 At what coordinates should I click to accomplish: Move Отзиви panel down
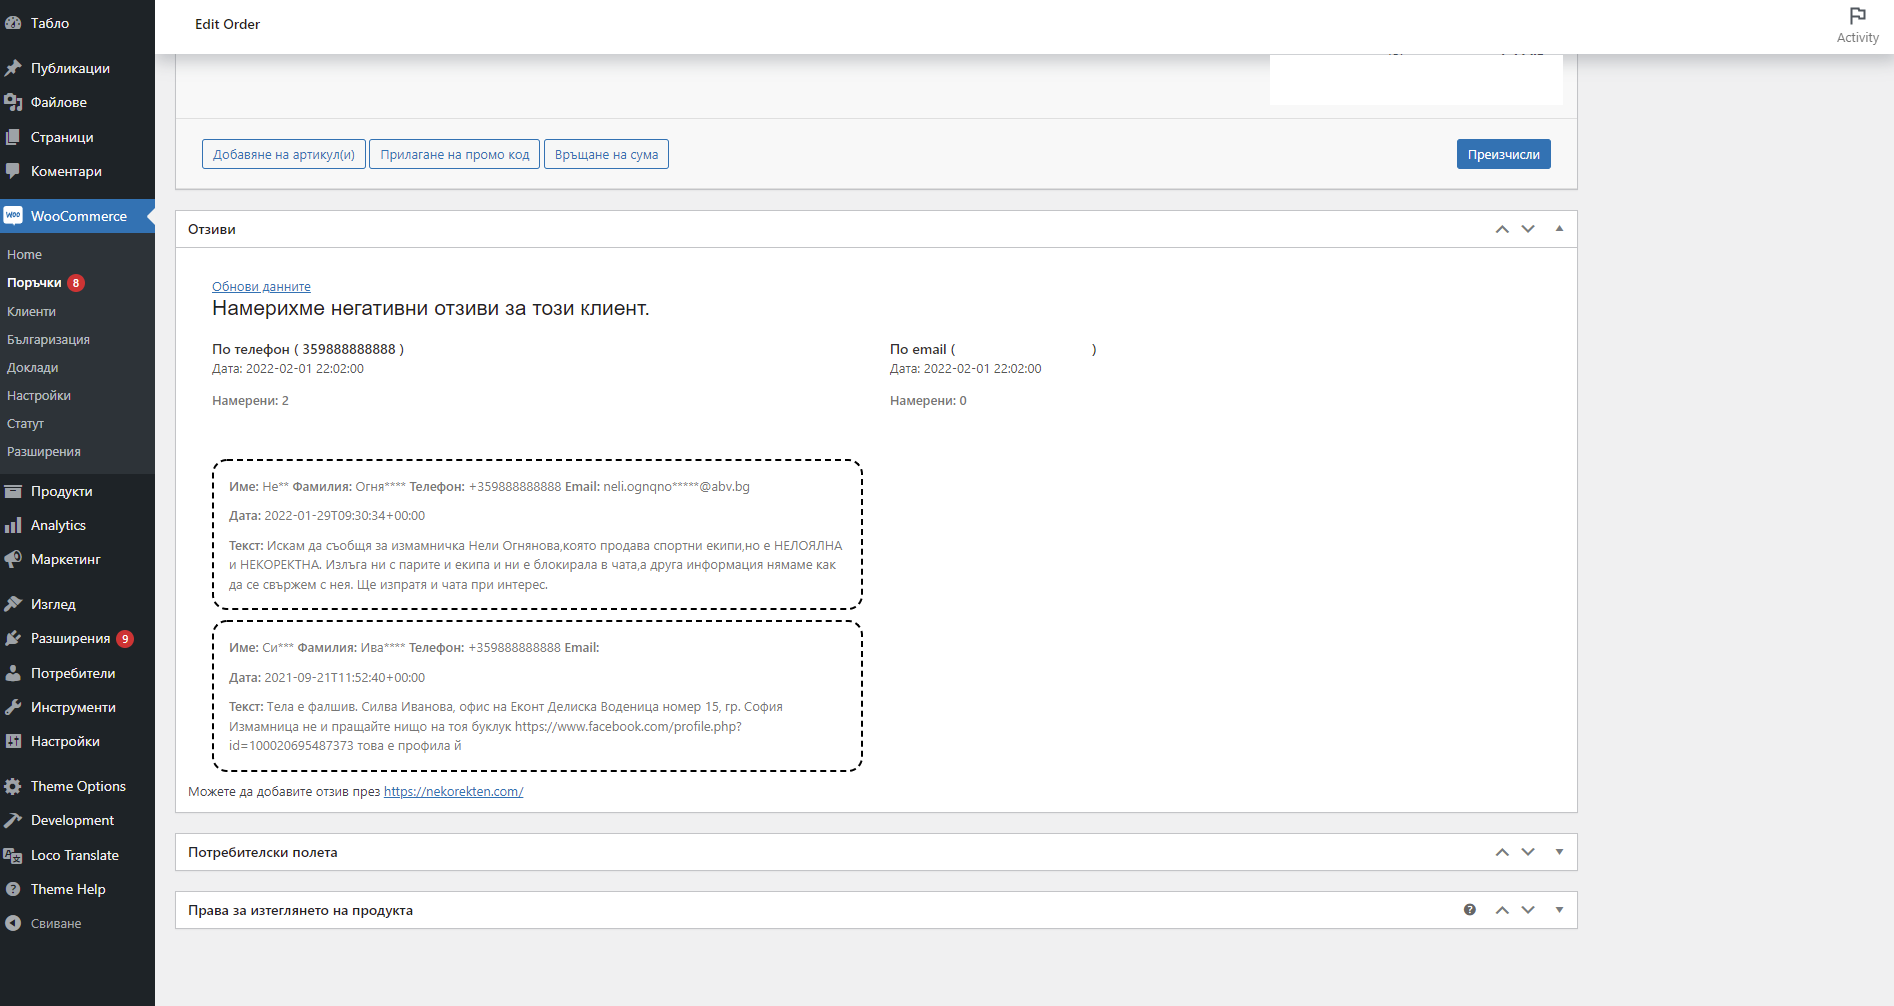click(x=1528, y=229)
